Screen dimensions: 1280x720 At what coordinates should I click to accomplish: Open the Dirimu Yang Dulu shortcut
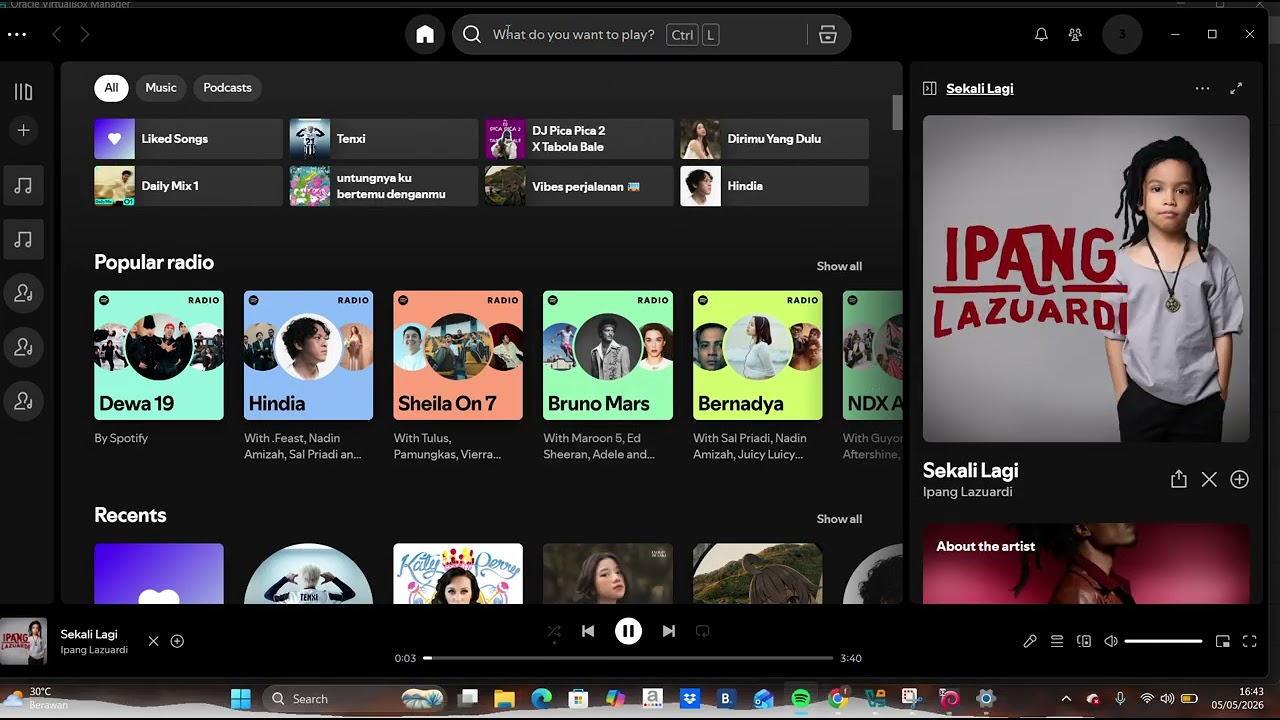(775, 139)
